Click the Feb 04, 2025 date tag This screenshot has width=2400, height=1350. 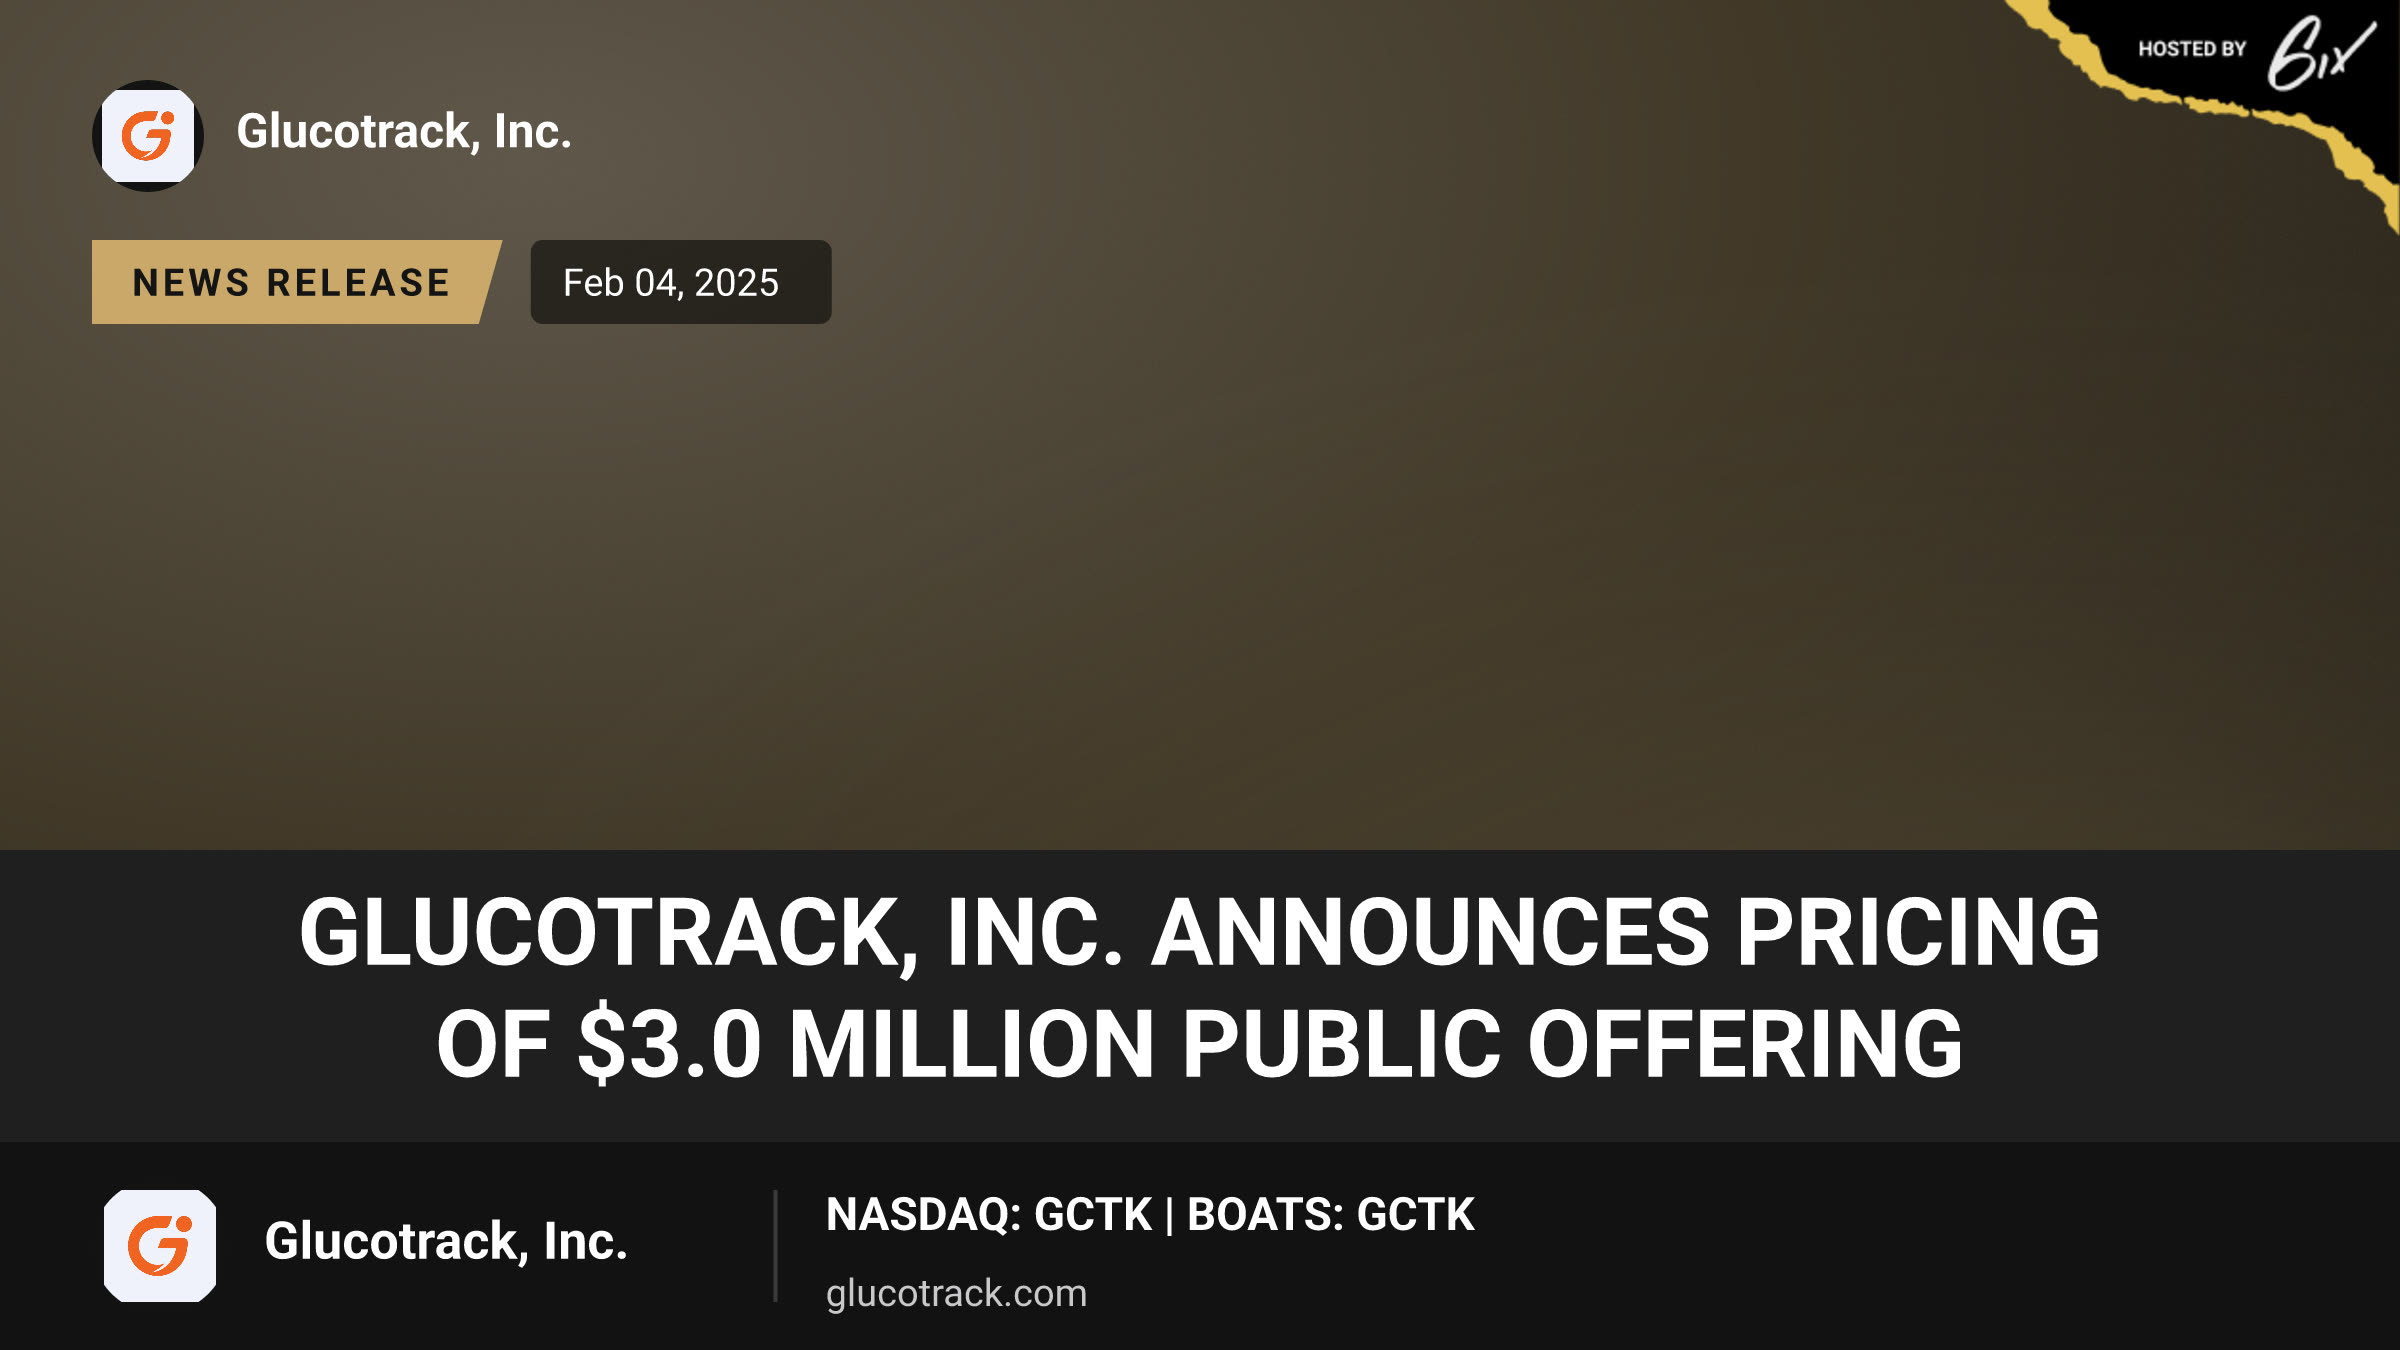point(681,282)
